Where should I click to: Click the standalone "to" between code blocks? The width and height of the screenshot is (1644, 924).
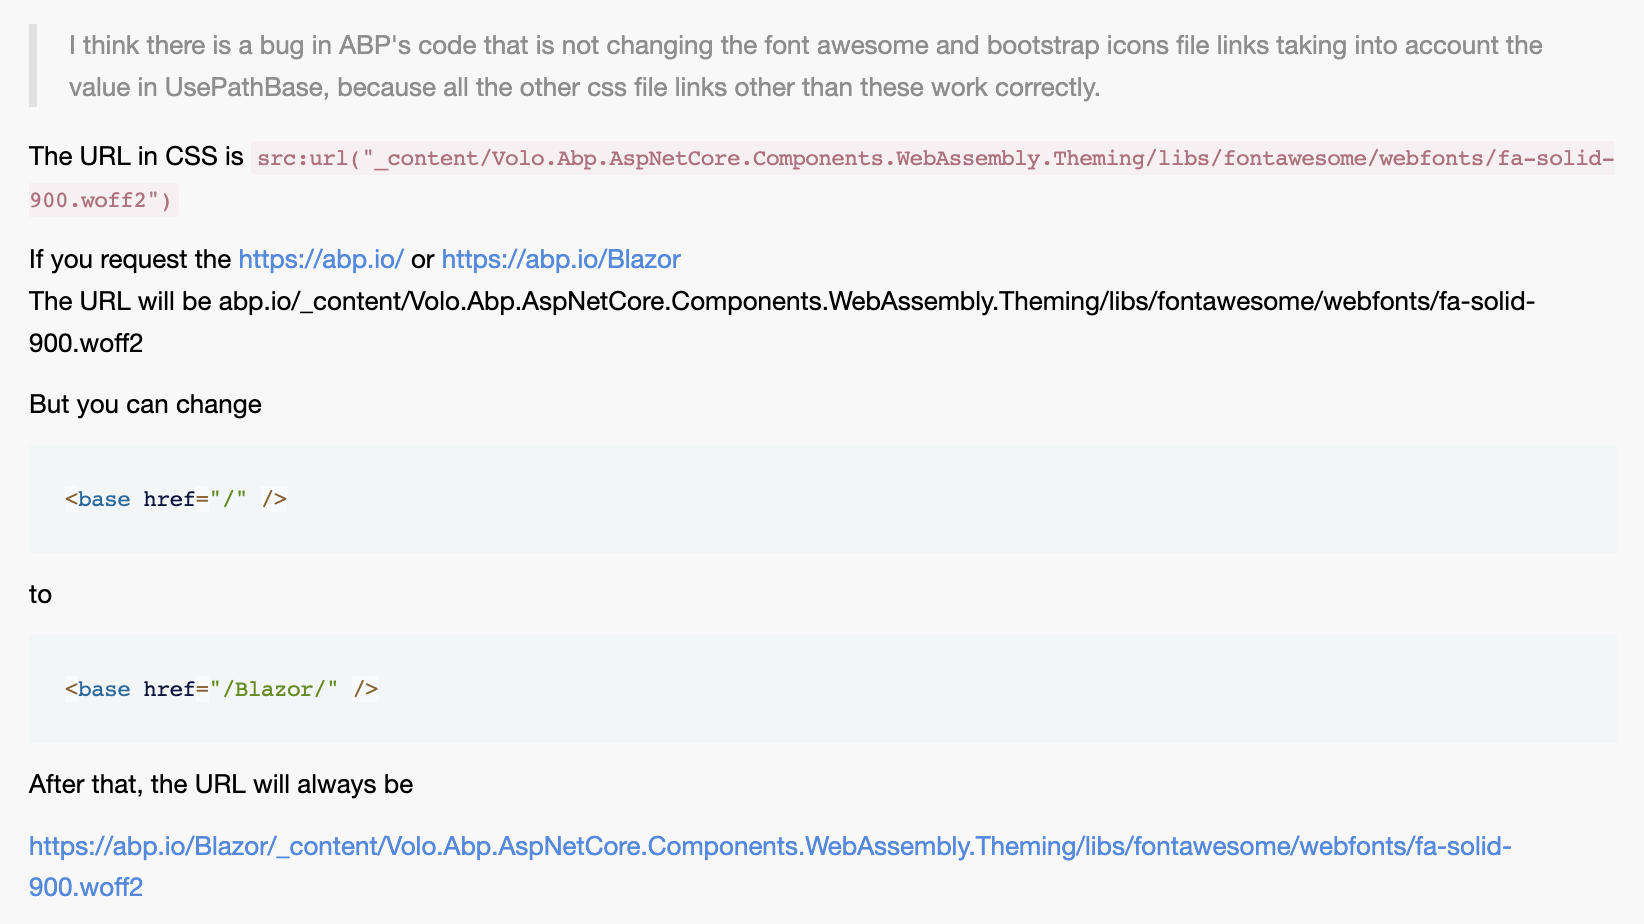tap(40, 595)
